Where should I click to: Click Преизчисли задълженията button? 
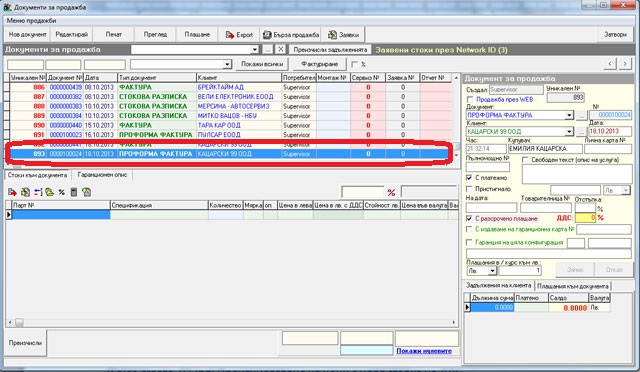click(x=330, y=49)
